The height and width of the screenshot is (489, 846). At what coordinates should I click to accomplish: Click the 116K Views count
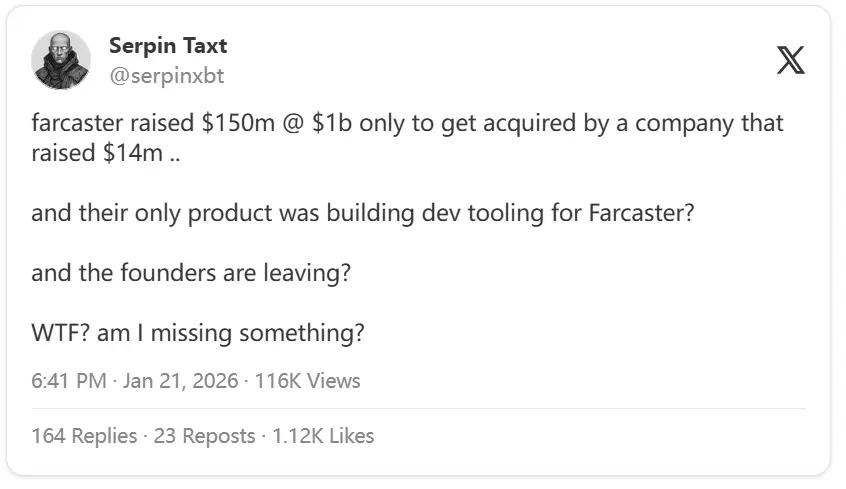coord(308,380)
